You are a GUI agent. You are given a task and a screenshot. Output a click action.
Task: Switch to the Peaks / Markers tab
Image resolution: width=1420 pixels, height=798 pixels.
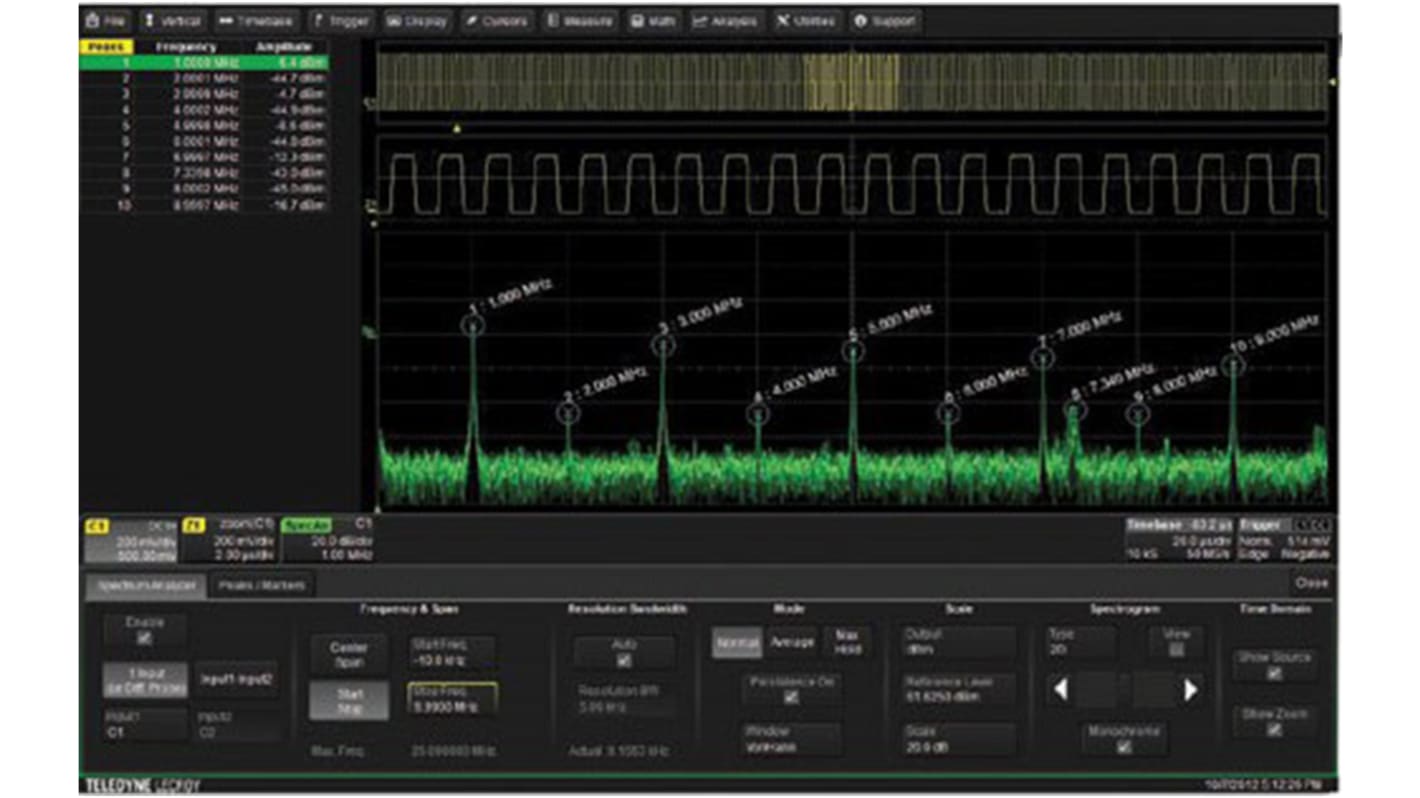pyautogui.click(x=261, y=586)
